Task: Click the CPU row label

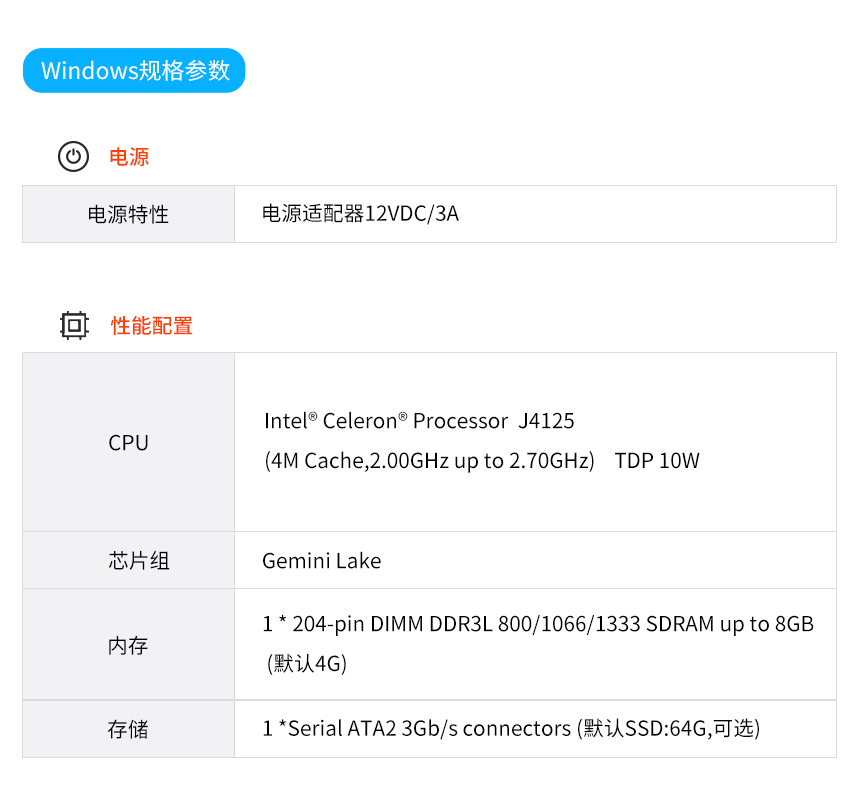Action: click(x=128, y=443)
